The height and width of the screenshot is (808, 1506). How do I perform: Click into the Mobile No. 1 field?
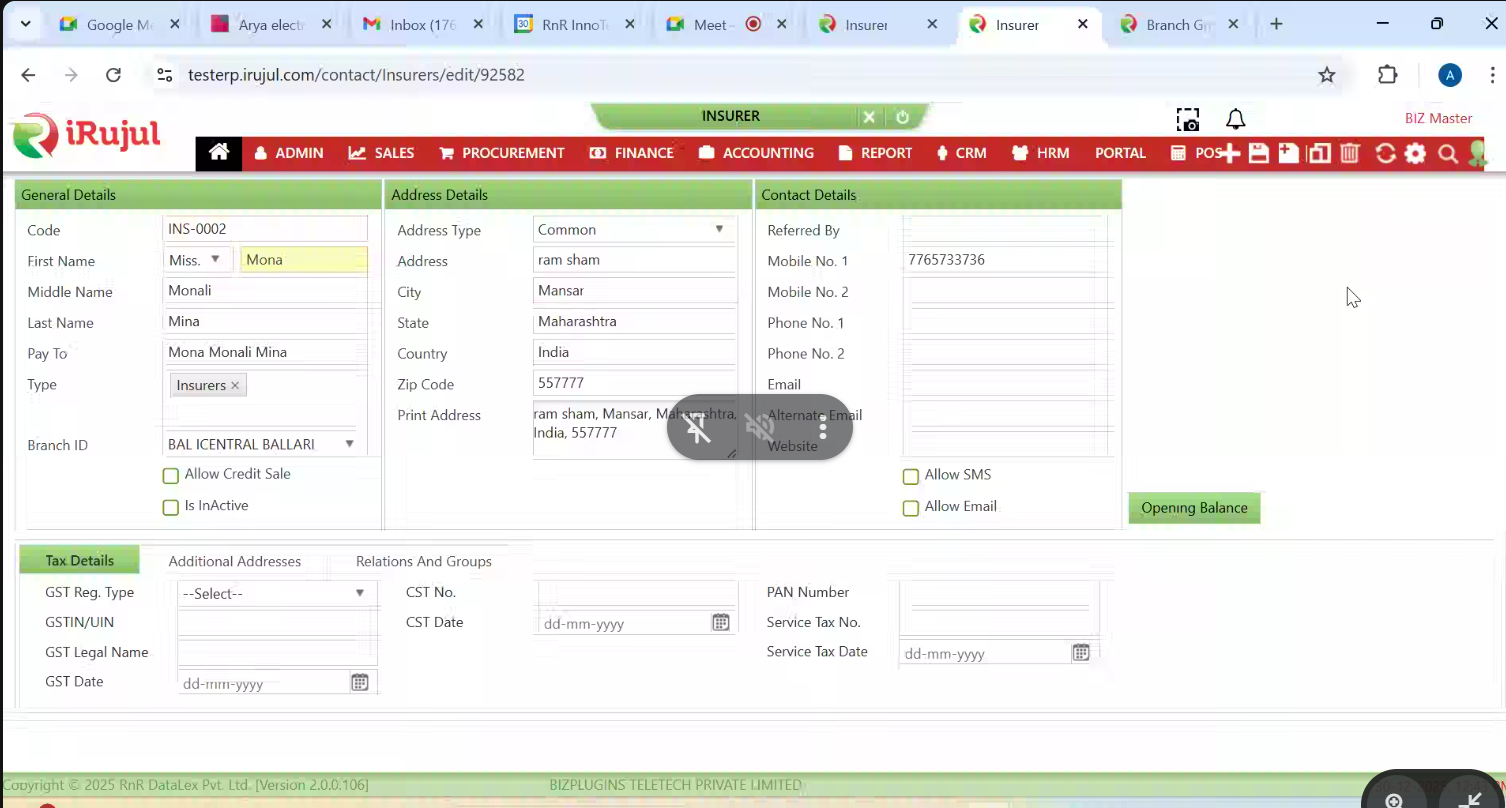[x=1004, y=260]
